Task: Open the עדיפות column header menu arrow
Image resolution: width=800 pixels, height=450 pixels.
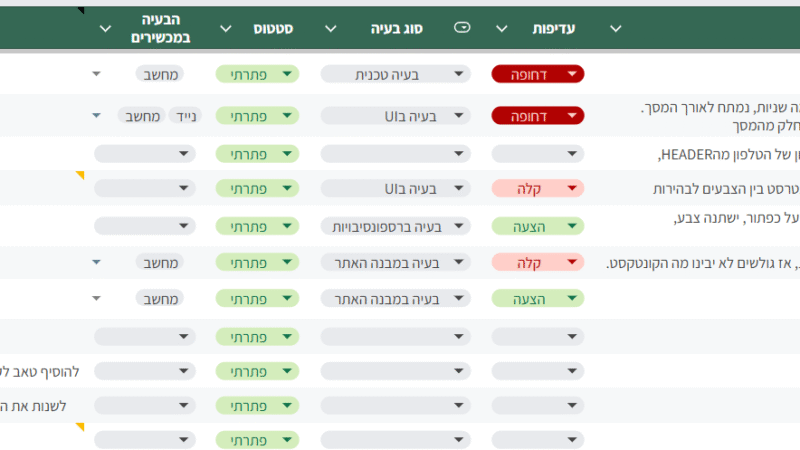Action: (502, 29)
